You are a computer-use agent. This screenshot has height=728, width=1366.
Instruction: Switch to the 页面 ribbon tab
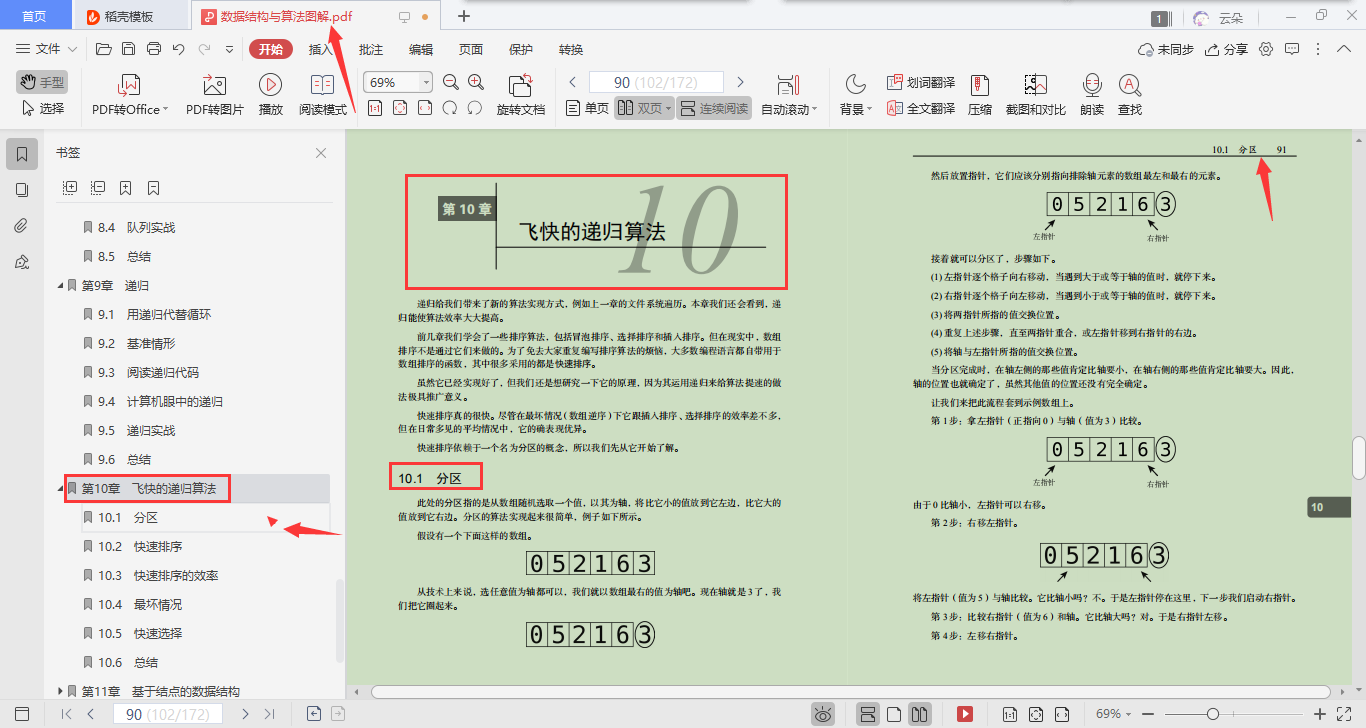pos(471,49)
